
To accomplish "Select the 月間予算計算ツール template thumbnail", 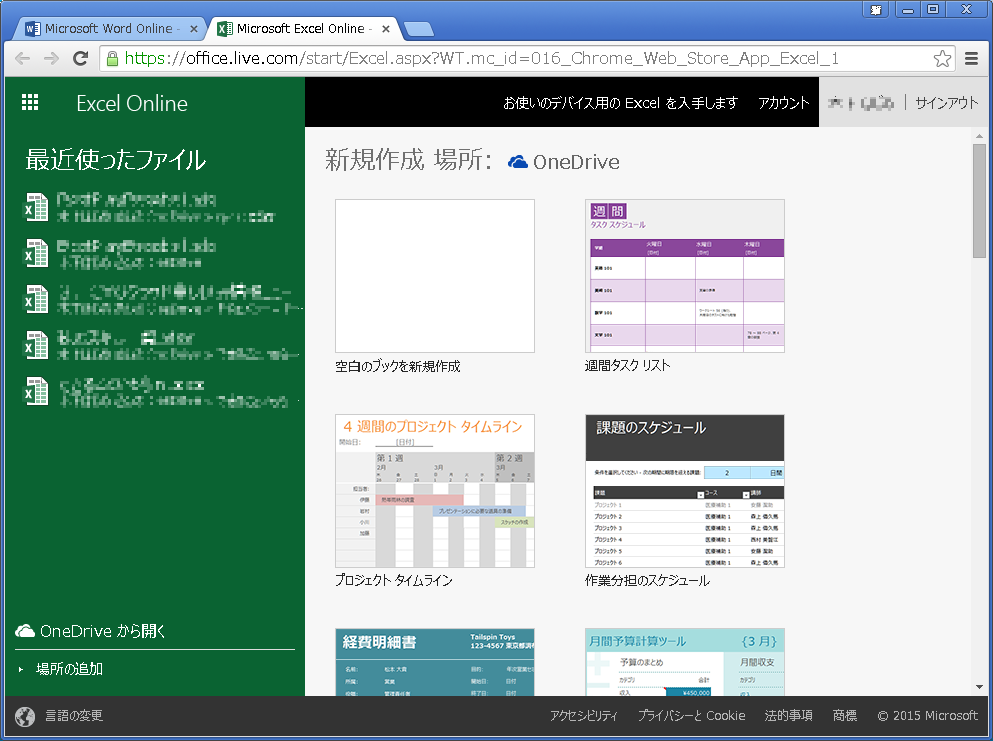I will pyautogui.click(x=685, y=662).
